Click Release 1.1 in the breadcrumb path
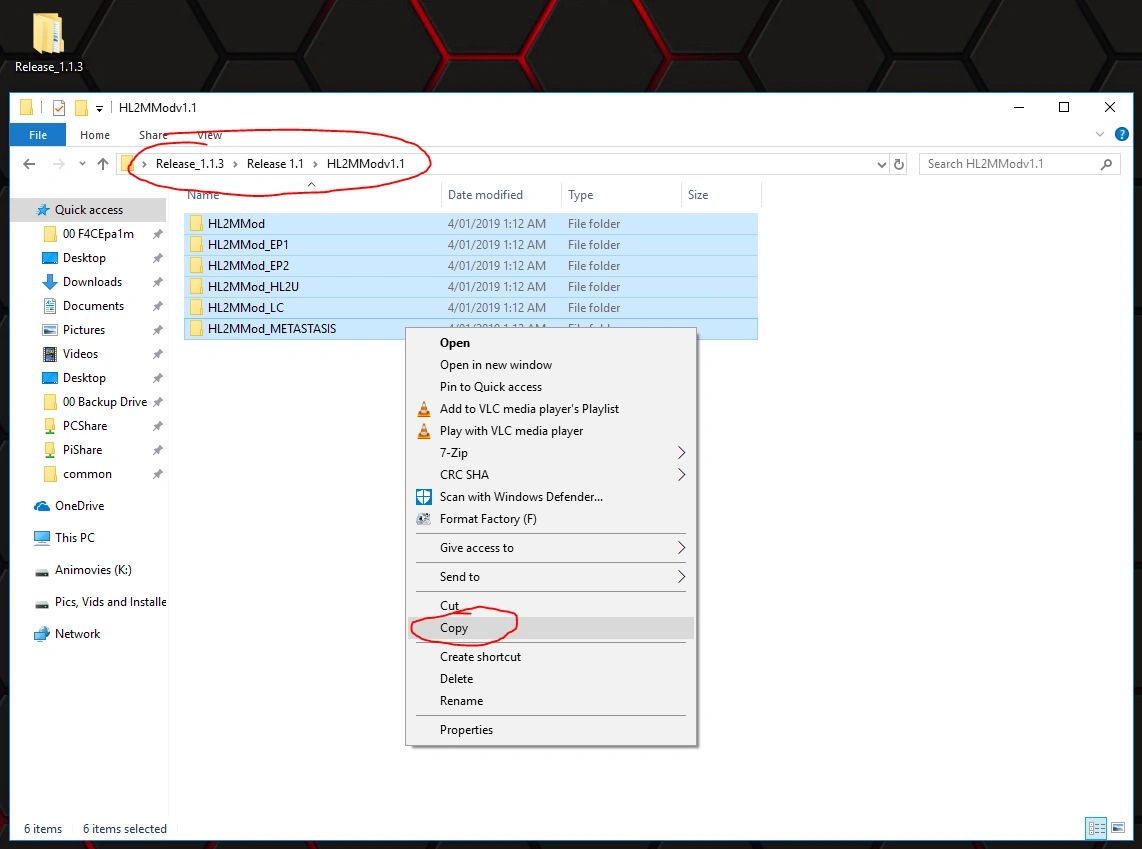The image size is (1142, 849). (x=275, y=164)
